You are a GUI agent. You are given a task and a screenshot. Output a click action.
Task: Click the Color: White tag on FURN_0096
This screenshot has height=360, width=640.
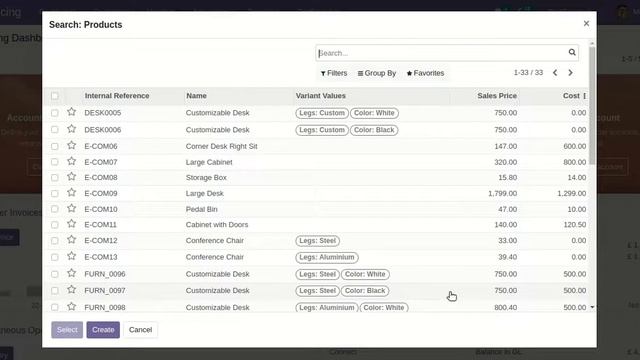[x=365, y=274]
